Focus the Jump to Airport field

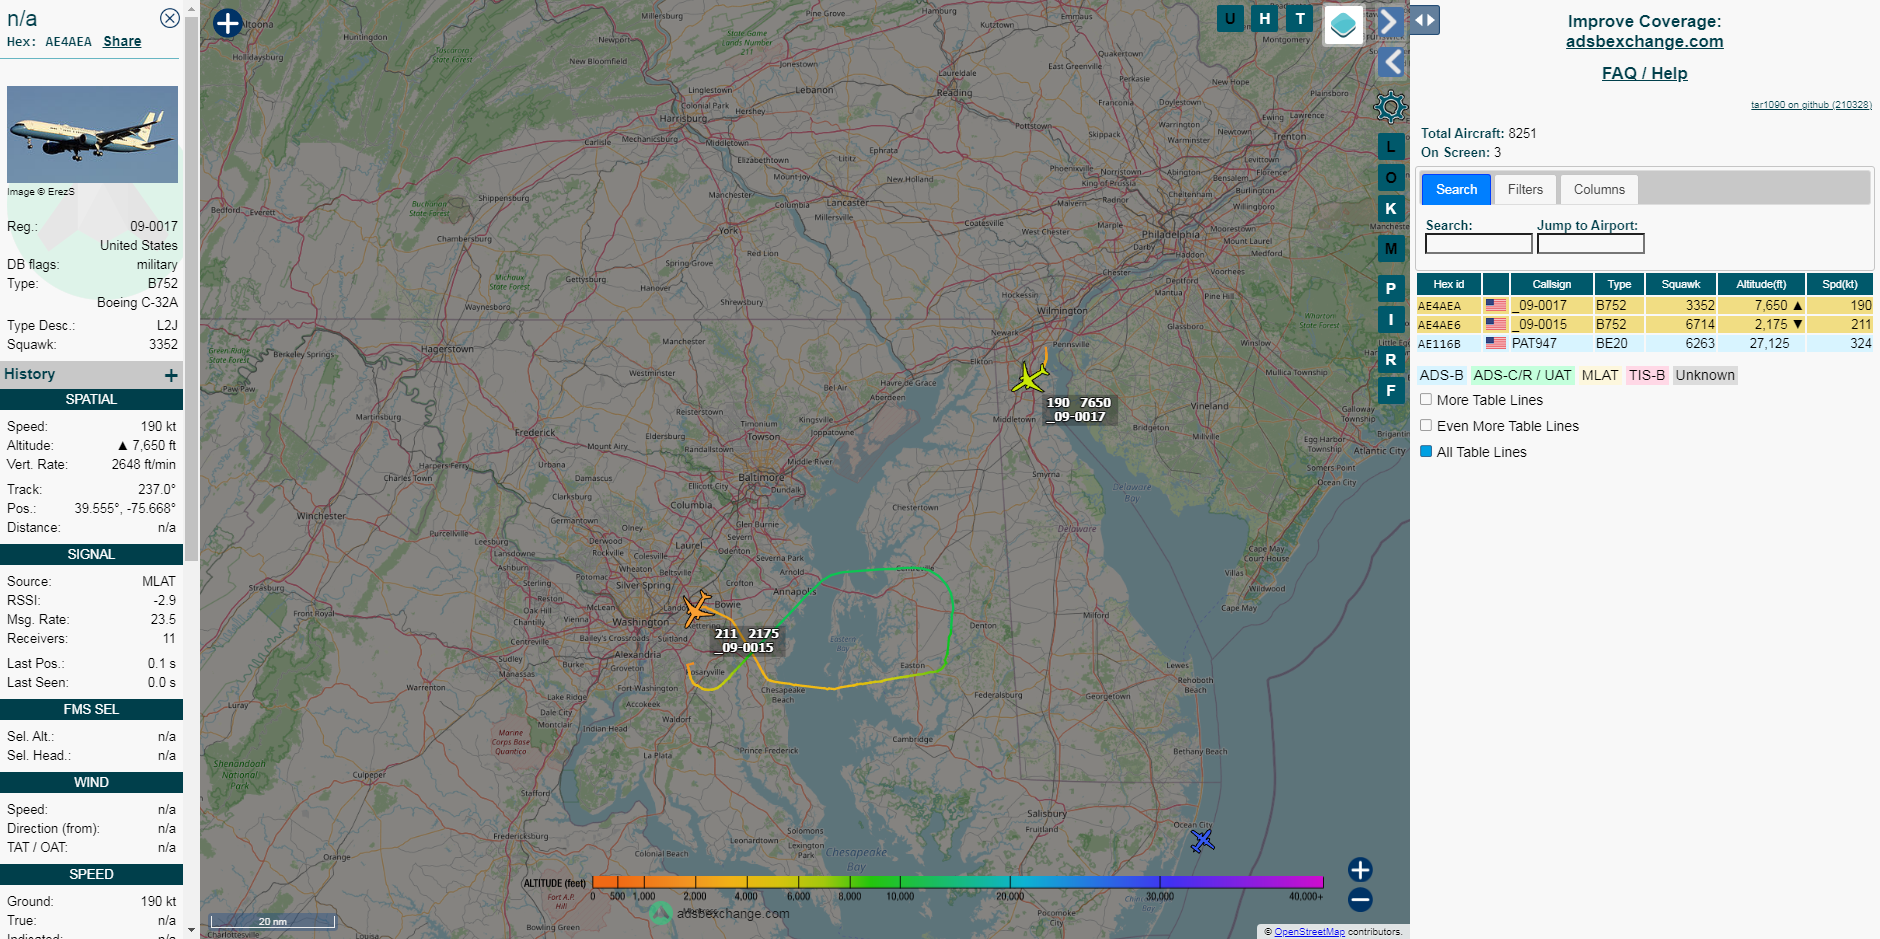(x=1590, y=244)
